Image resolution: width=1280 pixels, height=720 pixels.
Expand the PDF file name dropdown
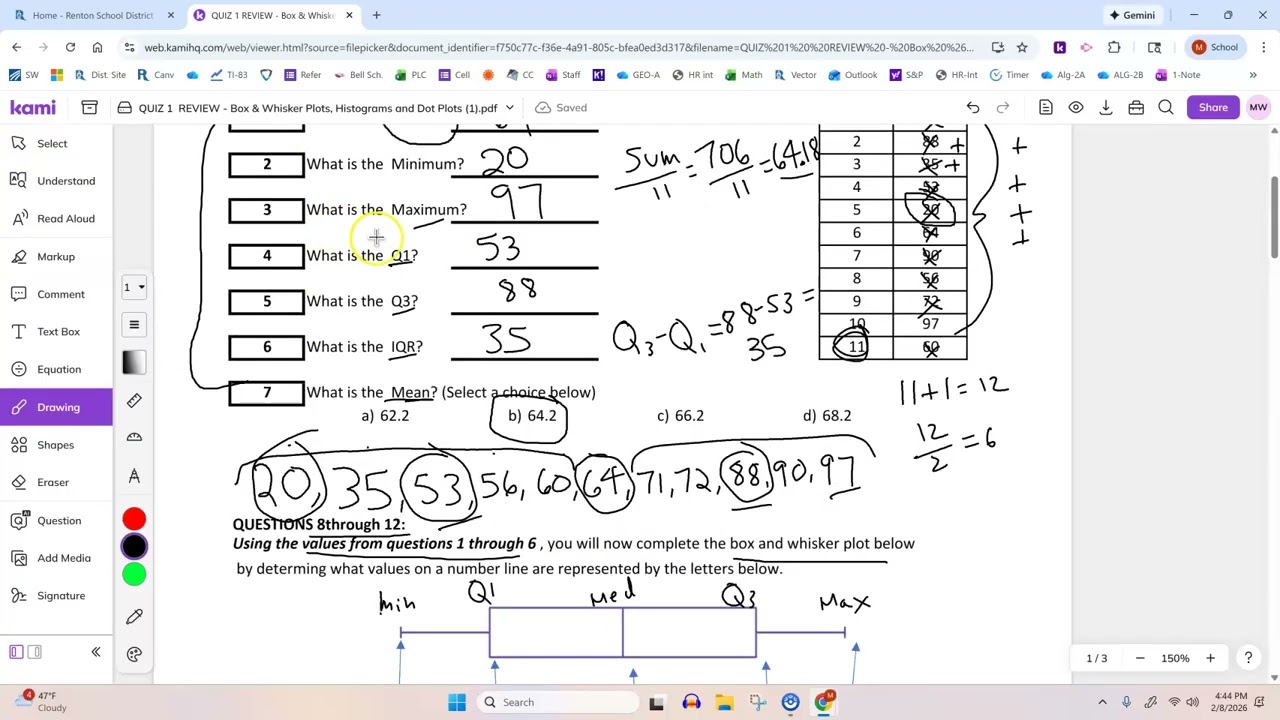tap(509, 108)
